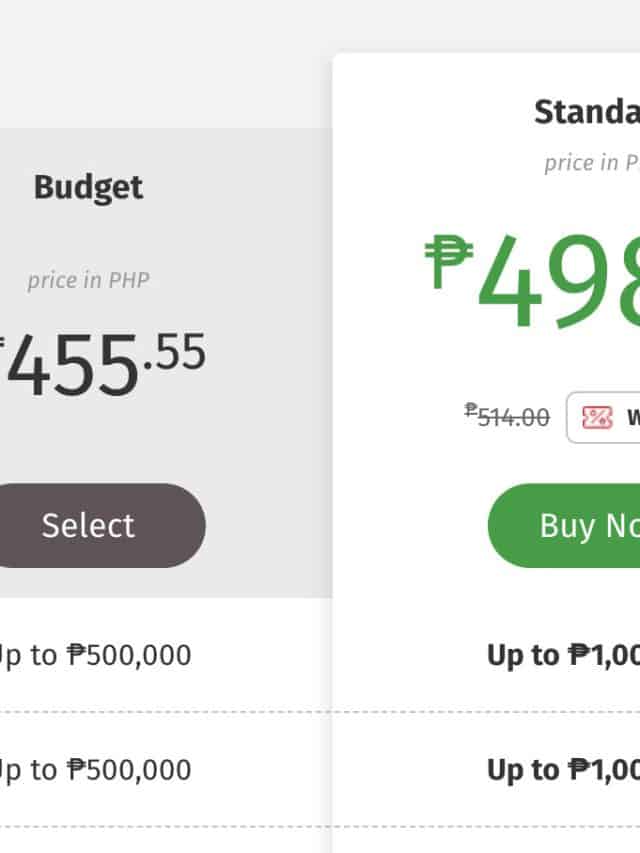Select the first bold Standard coverage row
Viewport: 640px width, 853px height.
(563, 655)
